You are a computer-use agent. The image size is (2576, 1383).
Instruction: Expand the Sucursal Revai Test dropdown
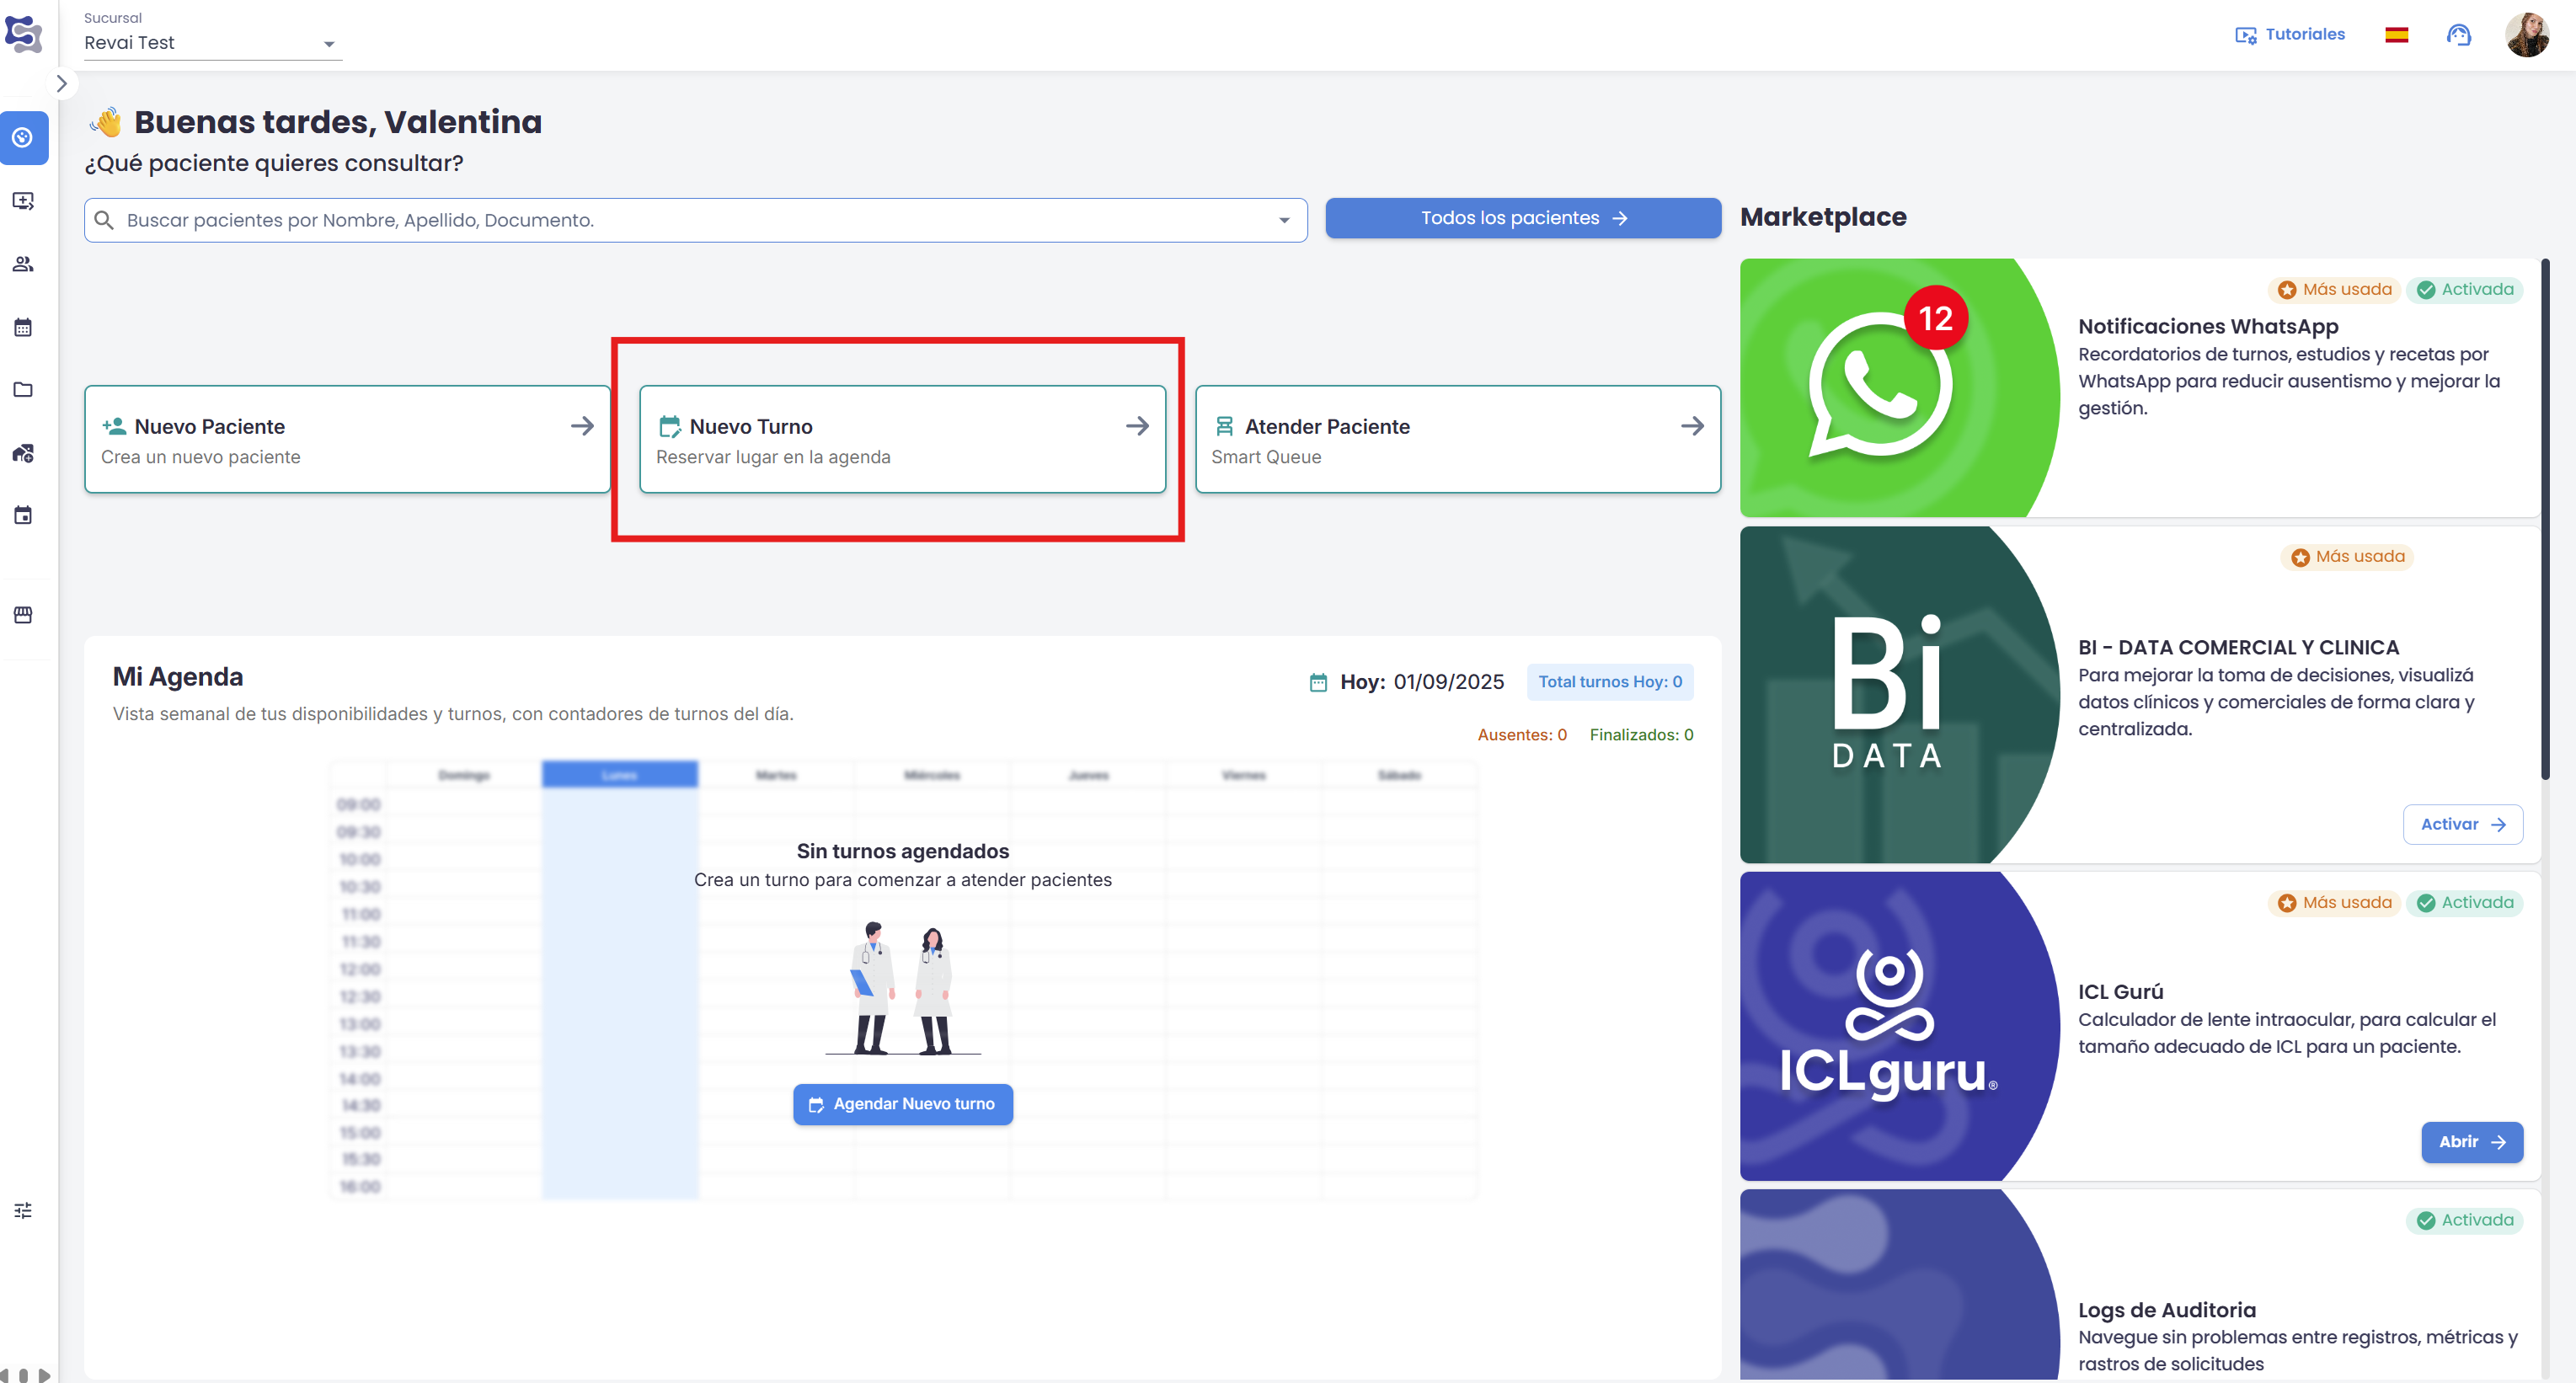pos(329,44)
